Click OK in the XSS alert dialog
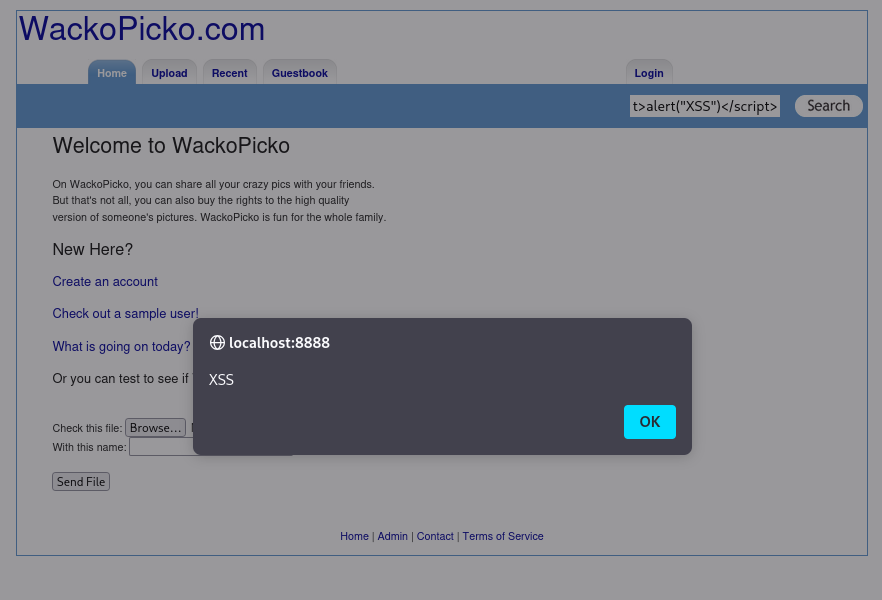882x600 pixels. click(650, 422)
